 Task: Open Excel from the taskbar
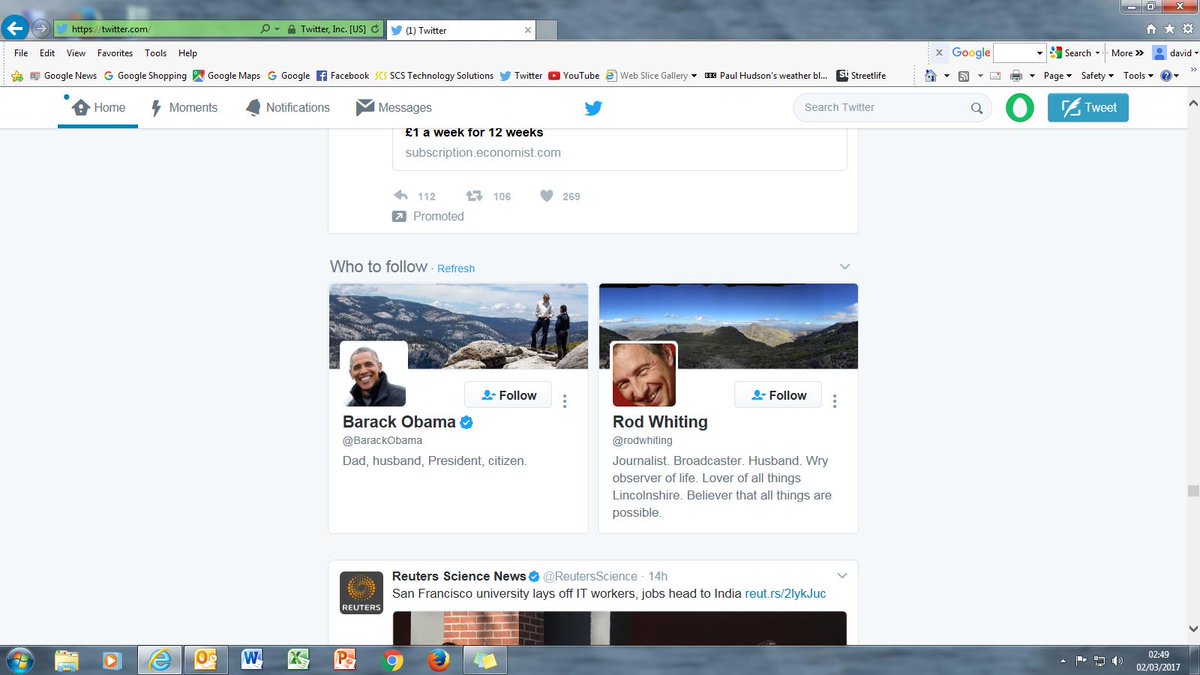[299, 659]
